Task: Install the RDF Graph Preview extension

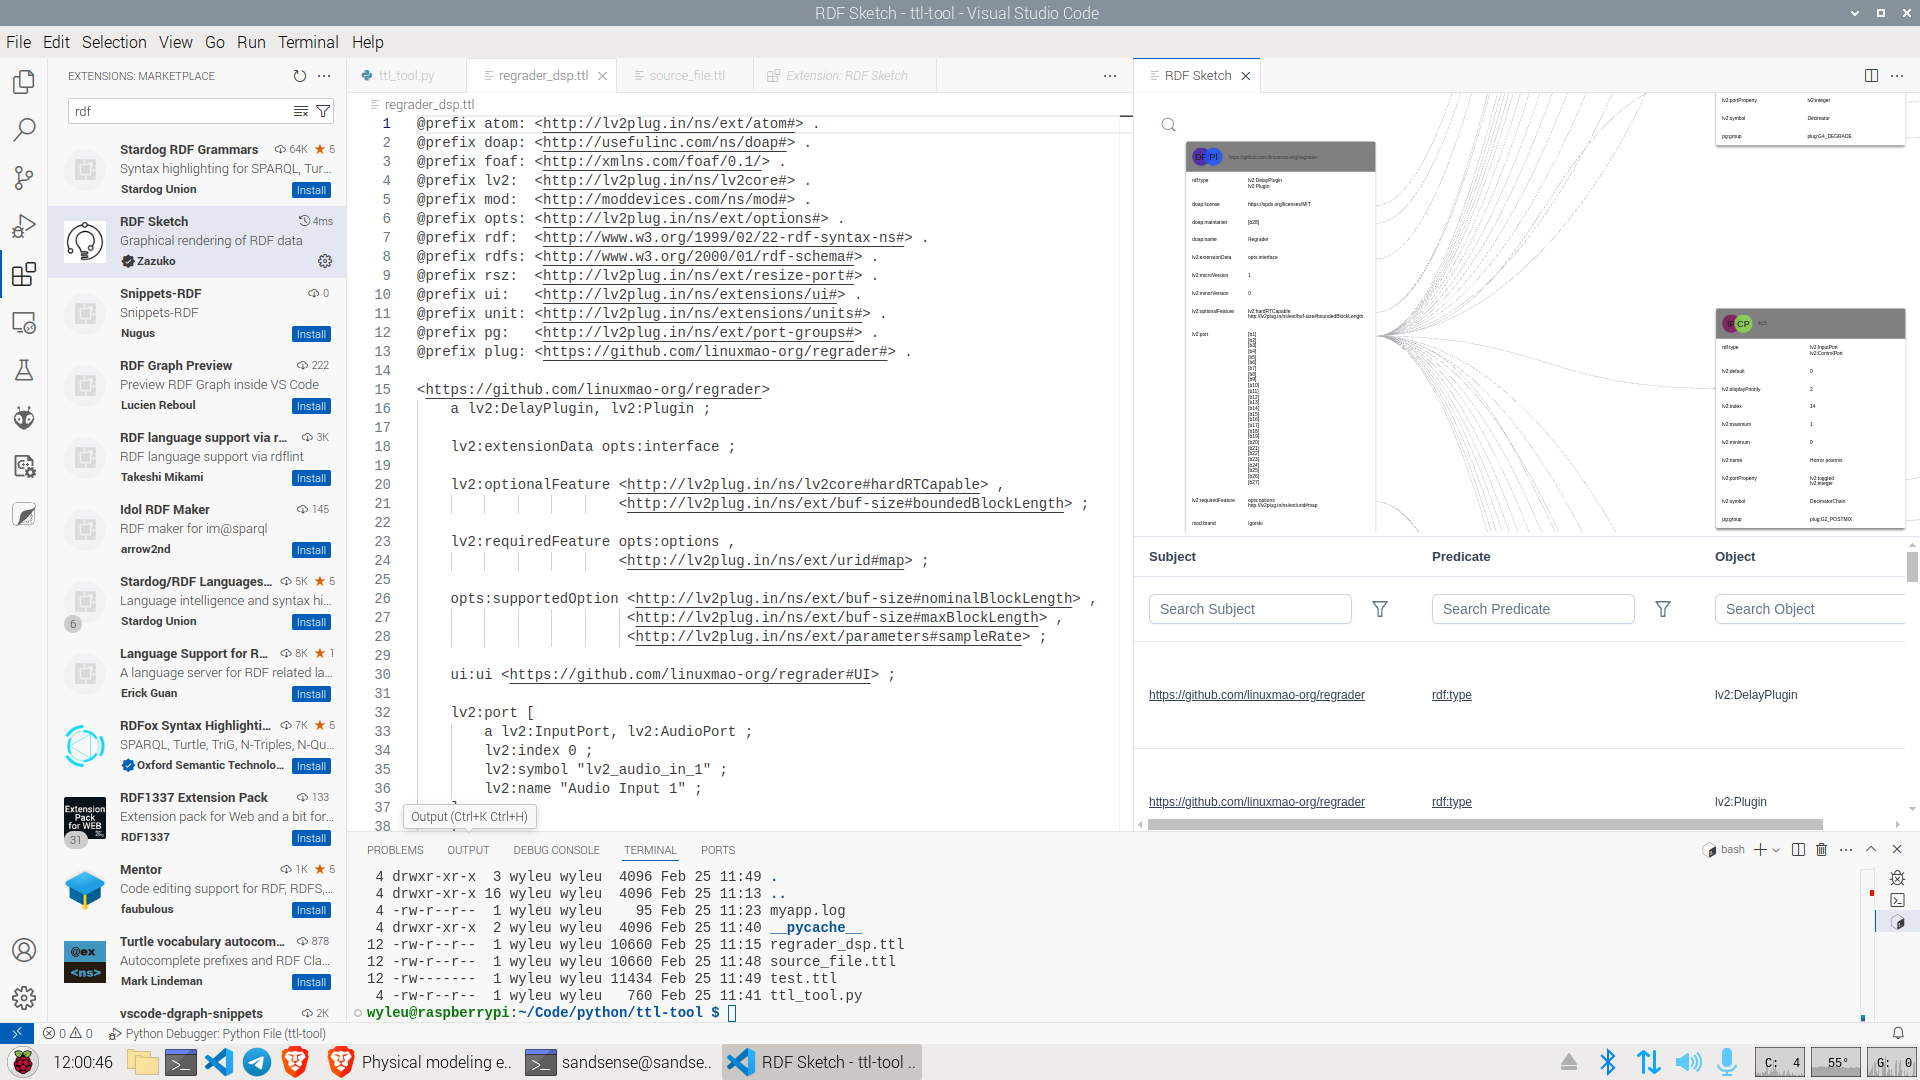Action: click(x=311, y=406)
